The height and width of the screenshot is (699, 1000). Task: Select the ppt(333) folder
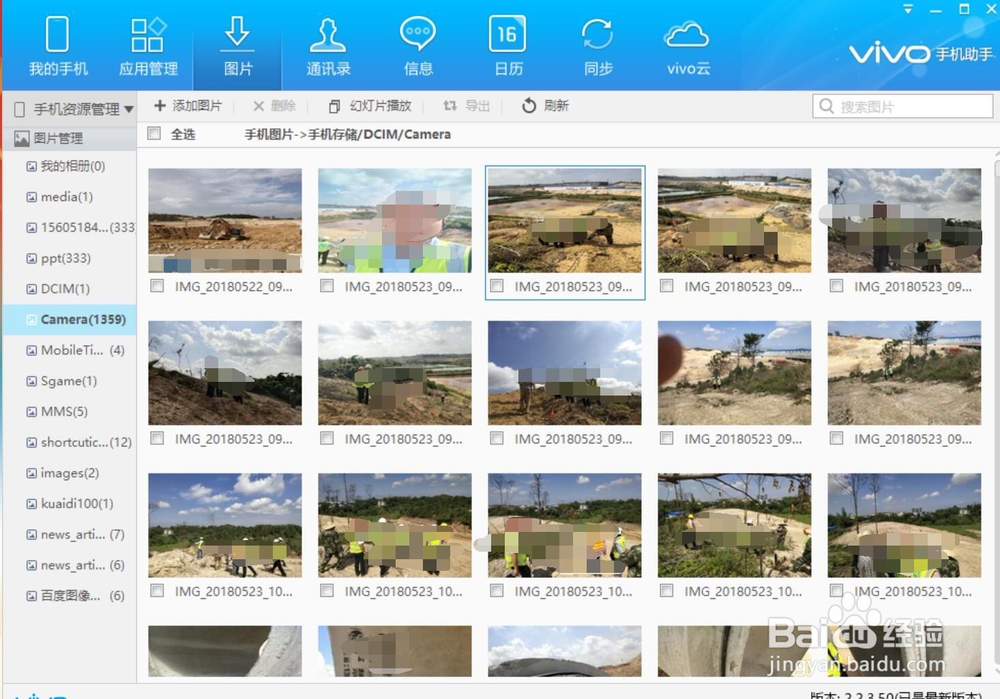(70, 258)
